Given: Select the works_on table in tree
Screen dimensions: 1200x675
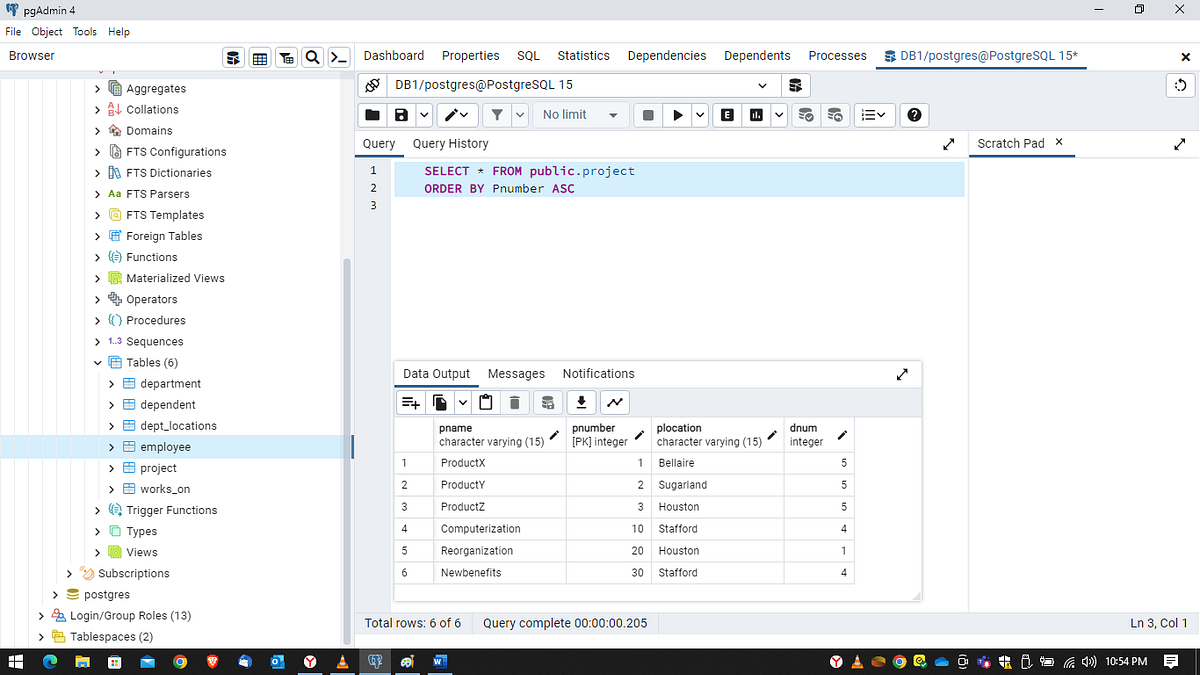Looking at the screenshot, I should pyautogui.click(x=165, y=489).
